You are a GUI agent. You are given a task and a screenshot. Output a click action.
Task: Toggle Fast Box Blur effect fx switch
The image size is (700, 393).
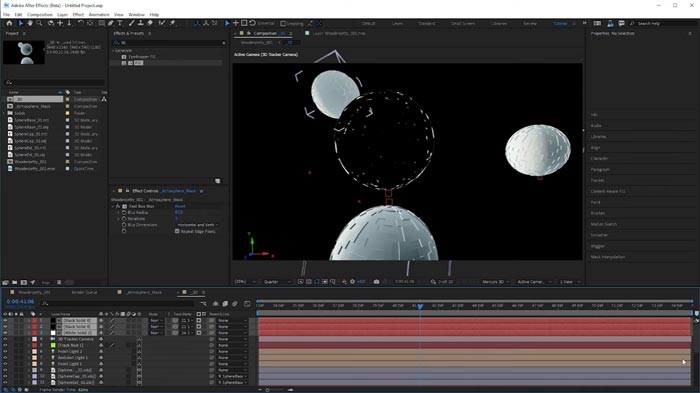click(x=118, y=206)
